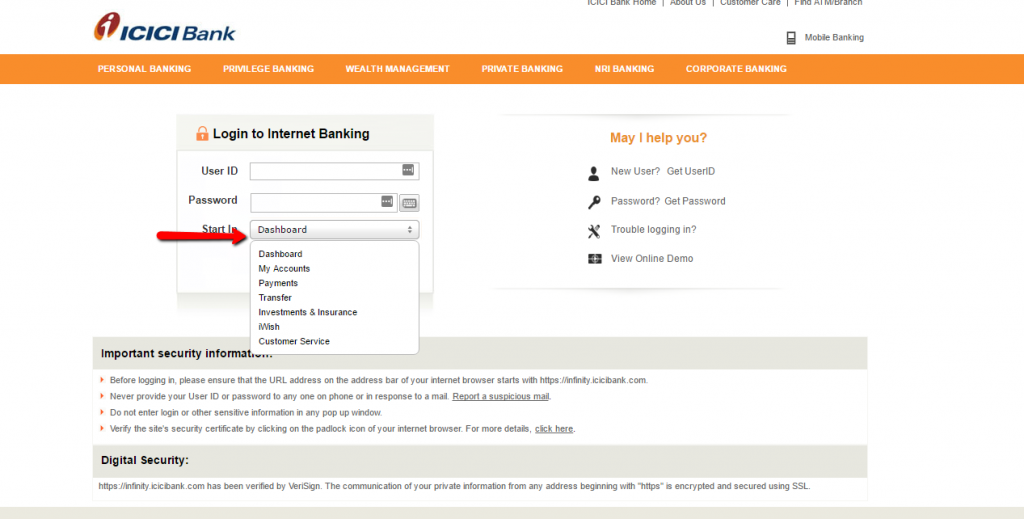
Task: Click the Mobile Banking link
Action: click(834, 37)
